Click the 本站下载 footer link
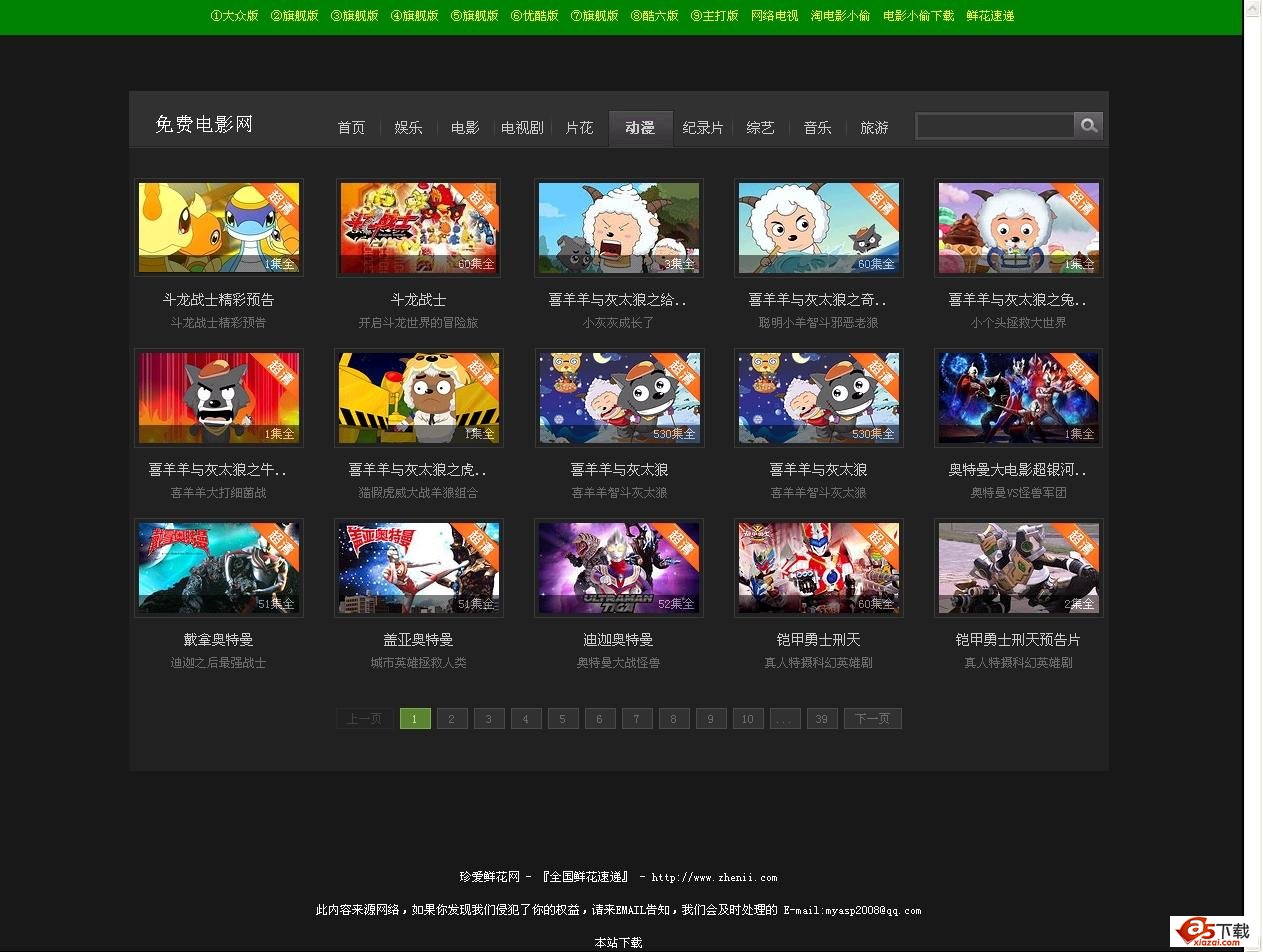The height and width of the screenshot is (952, 1263). click(618, 941)
